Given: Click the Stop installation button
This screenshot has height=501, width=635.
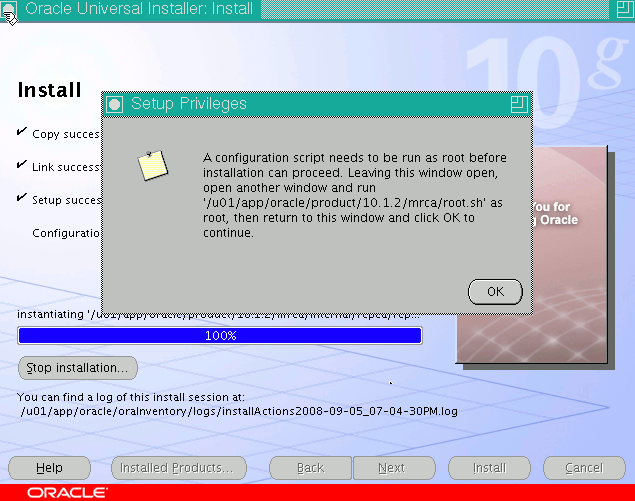Looking at the screenshot, I should point(78,368).
